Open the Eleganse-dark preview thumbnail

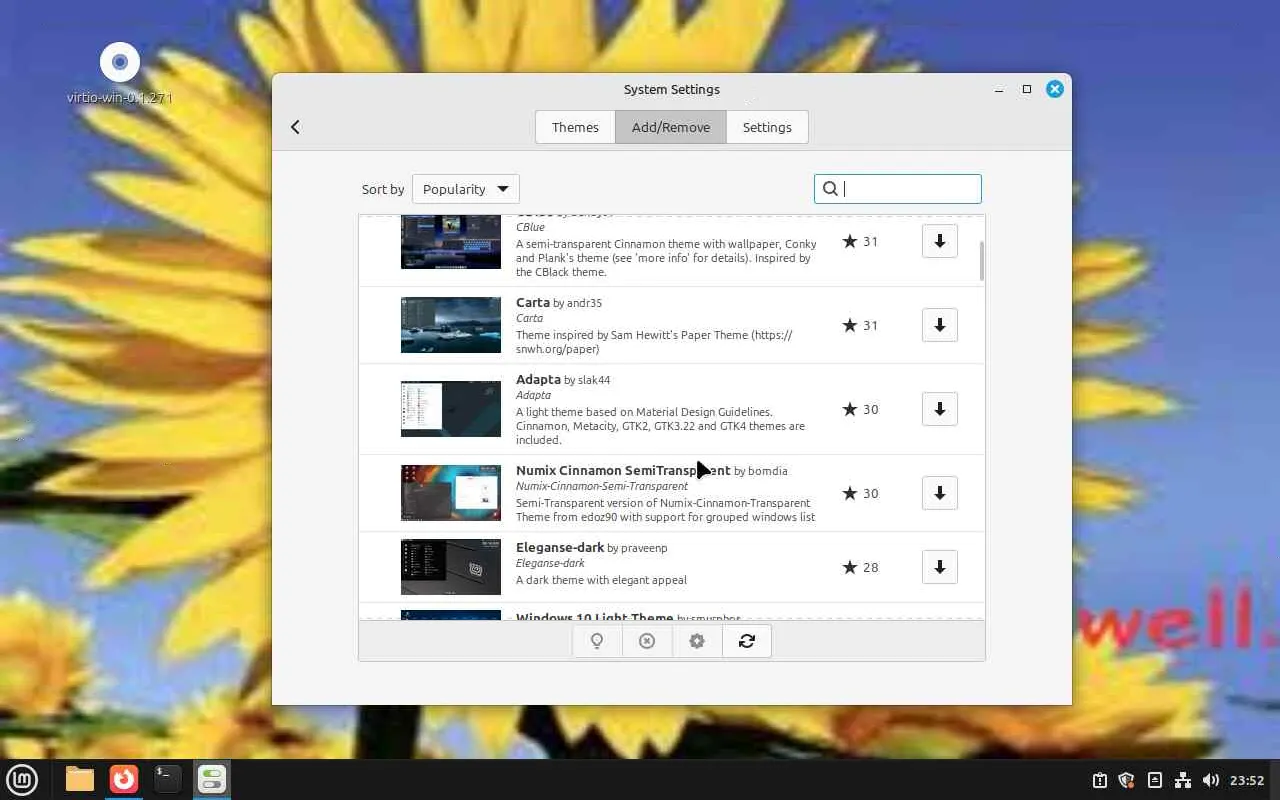tap(451, 567)
